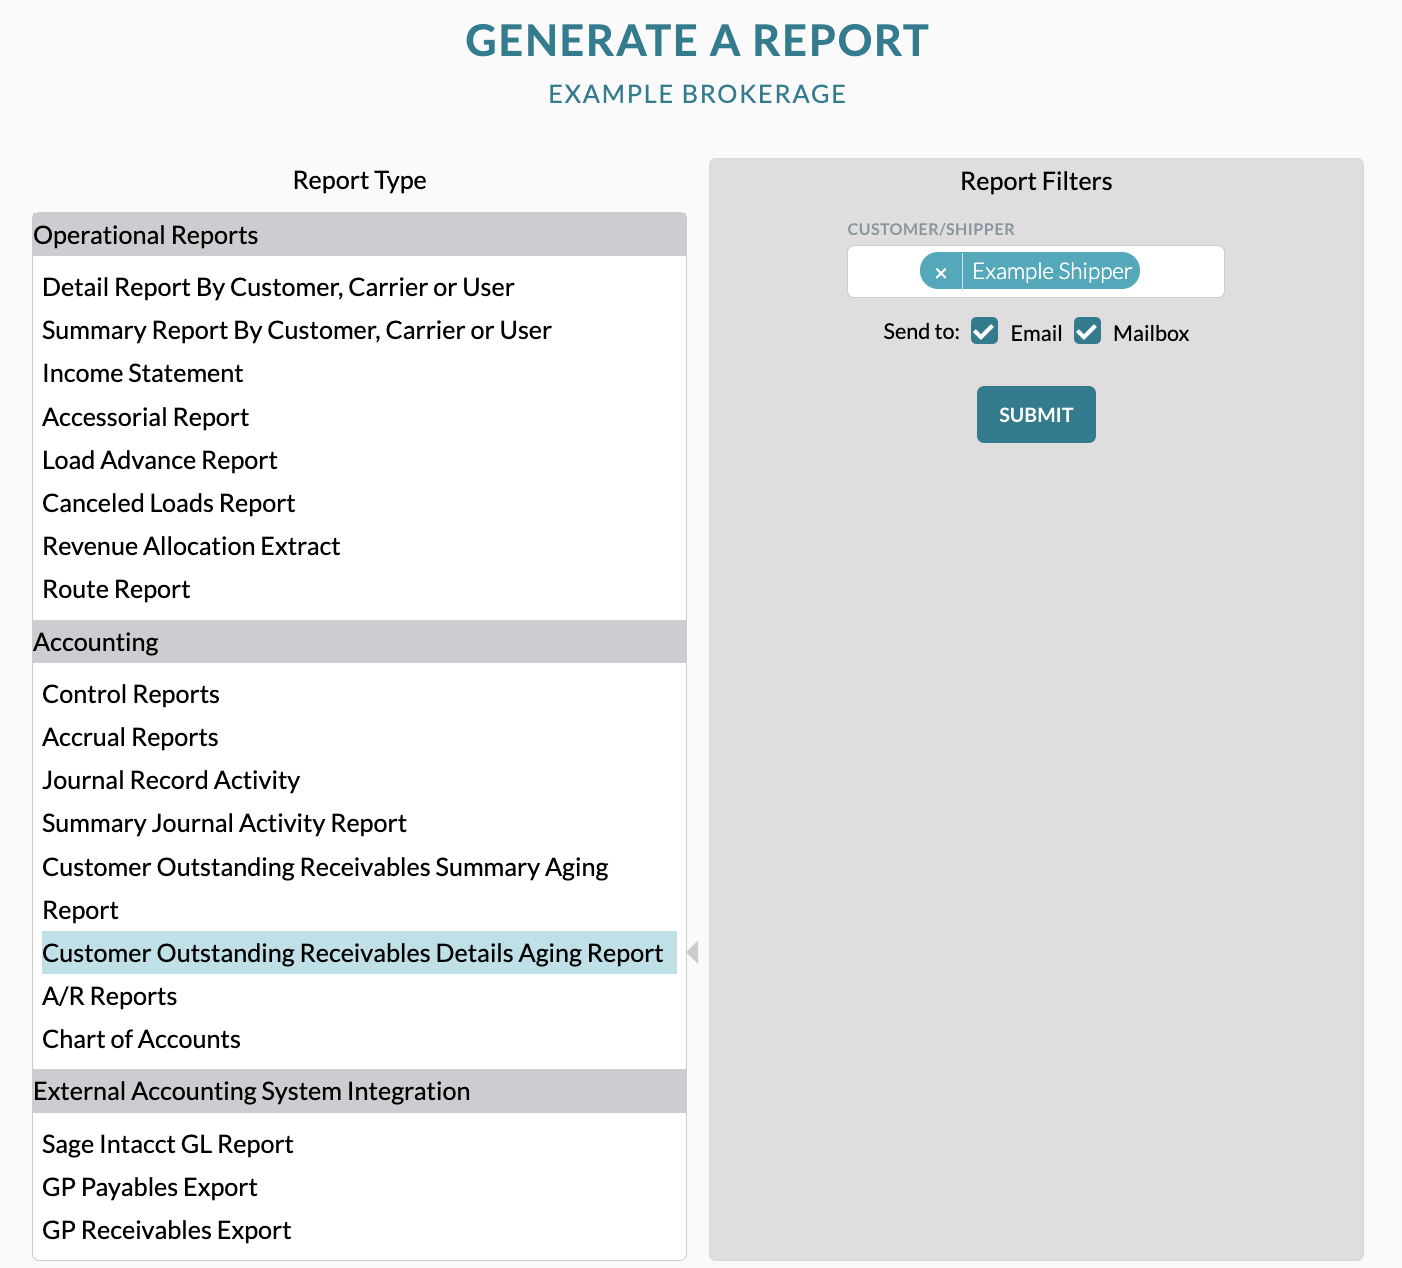Uncheck the Mailbox checkbox
The height and width of the screenshot is (1268, 1402).
(x=1087, y=331)
